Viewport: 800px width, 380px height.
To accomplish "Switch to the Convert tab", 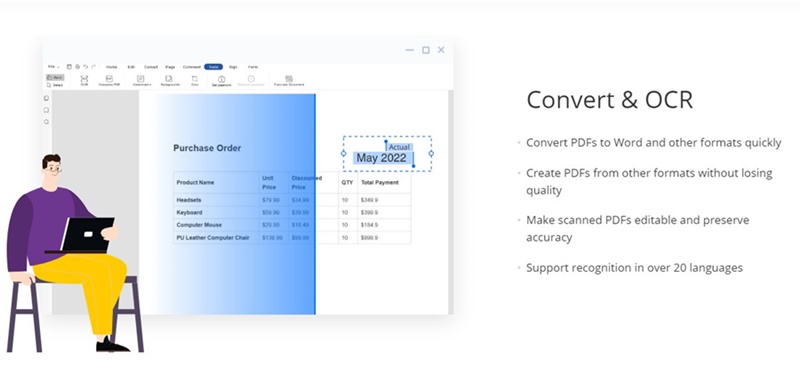I will 151,67.
